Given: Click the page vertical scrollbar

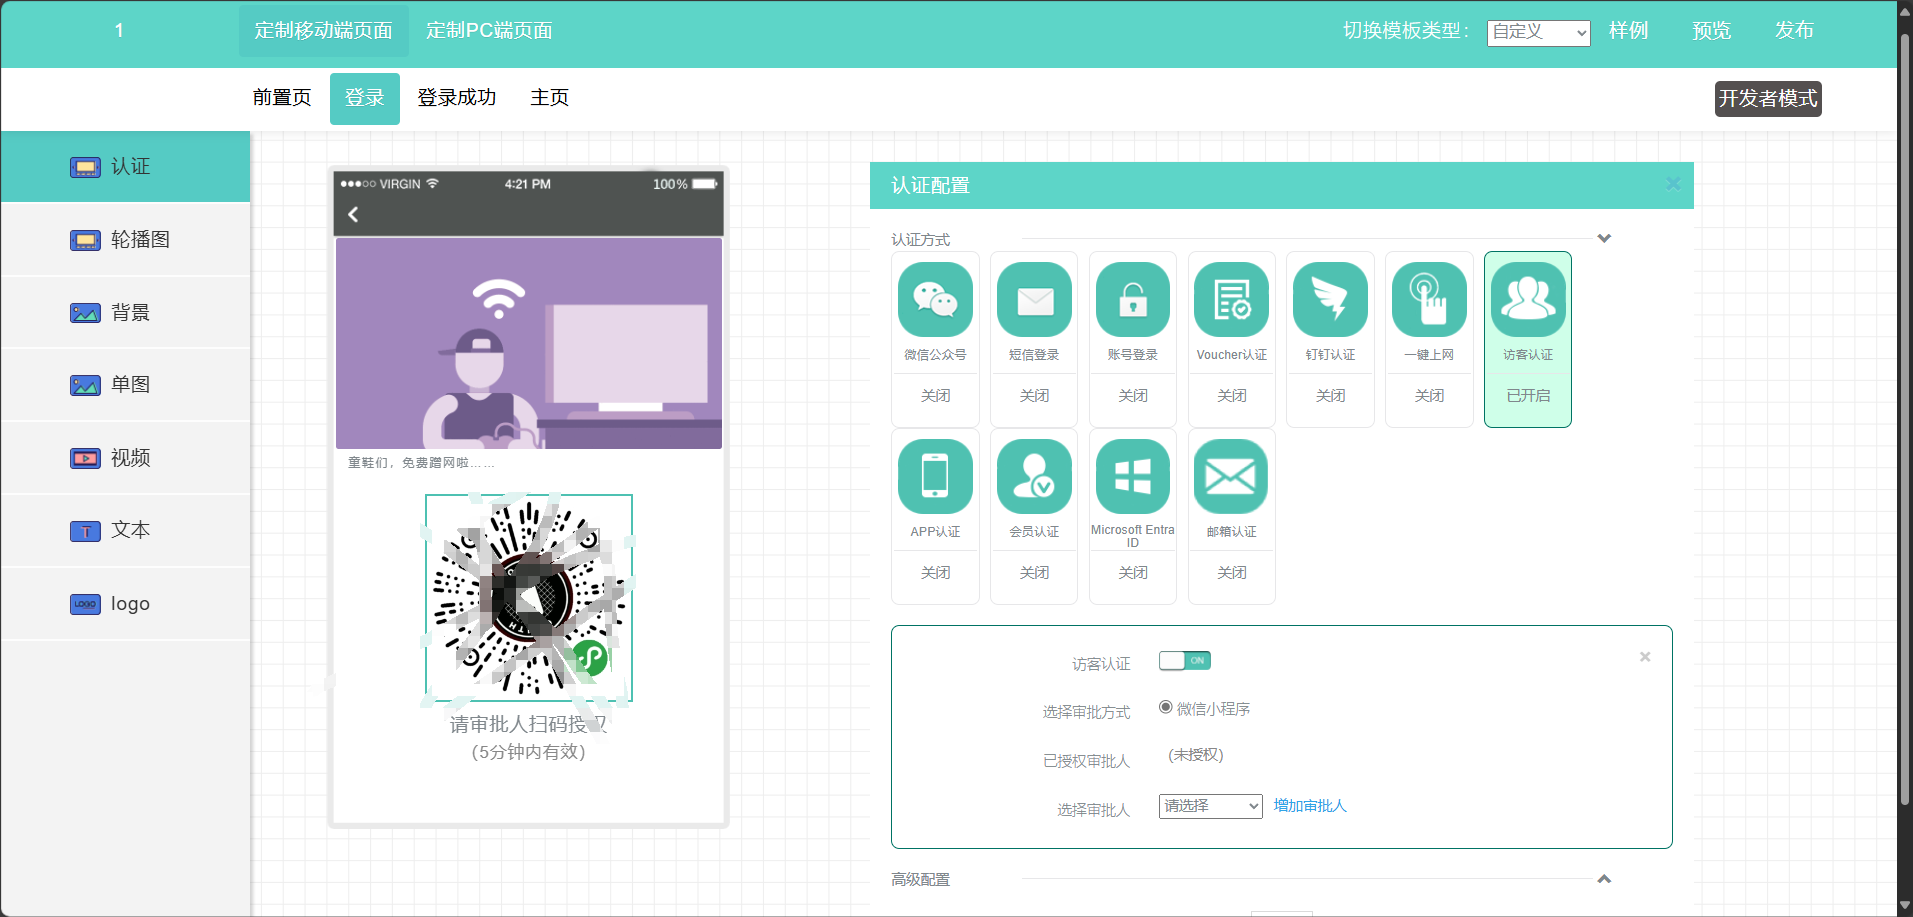Looking at the screenshot, I should tap(1905, 420).
